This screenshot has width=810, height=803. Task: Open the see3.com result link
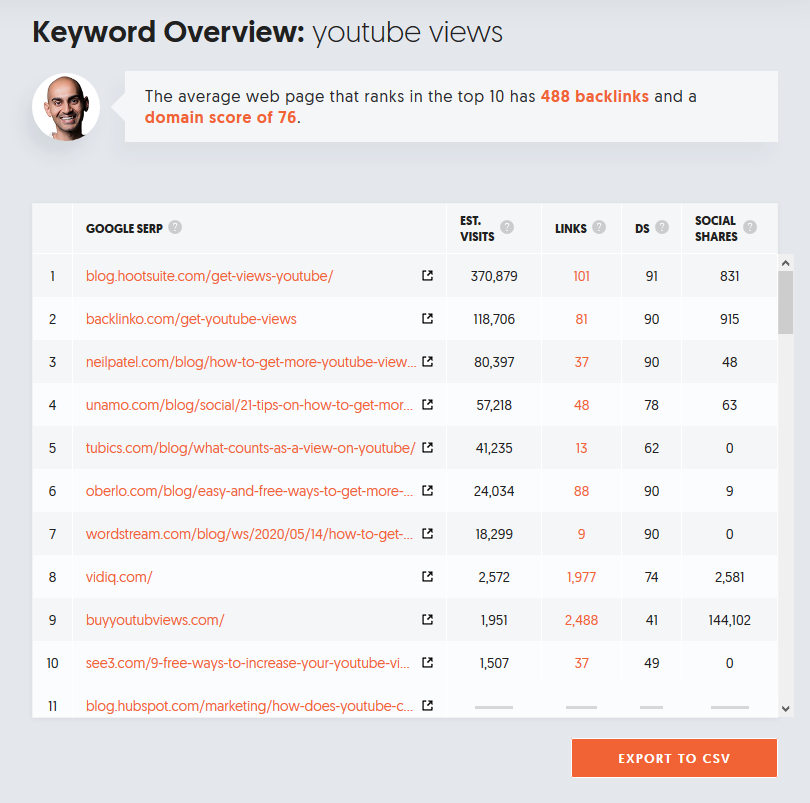247,663
